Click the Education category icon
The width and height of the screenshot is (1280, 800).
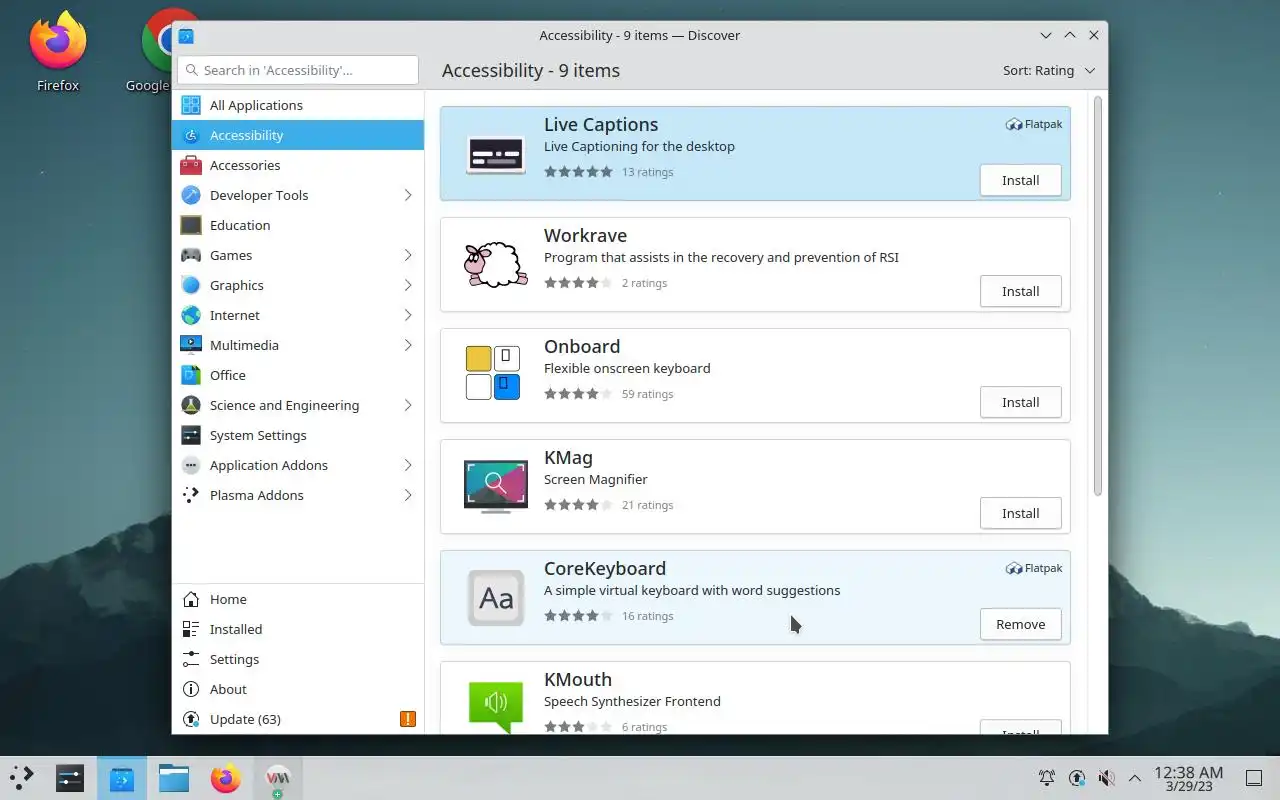click(191, 225)
